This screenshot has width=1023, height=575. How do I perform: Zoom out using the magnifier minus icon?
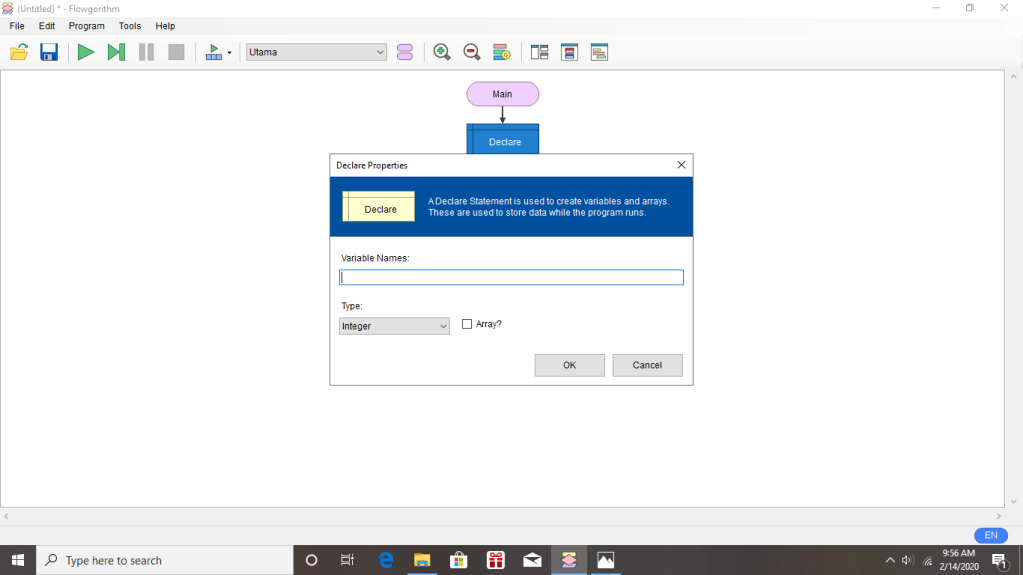(x=471, y=52)
